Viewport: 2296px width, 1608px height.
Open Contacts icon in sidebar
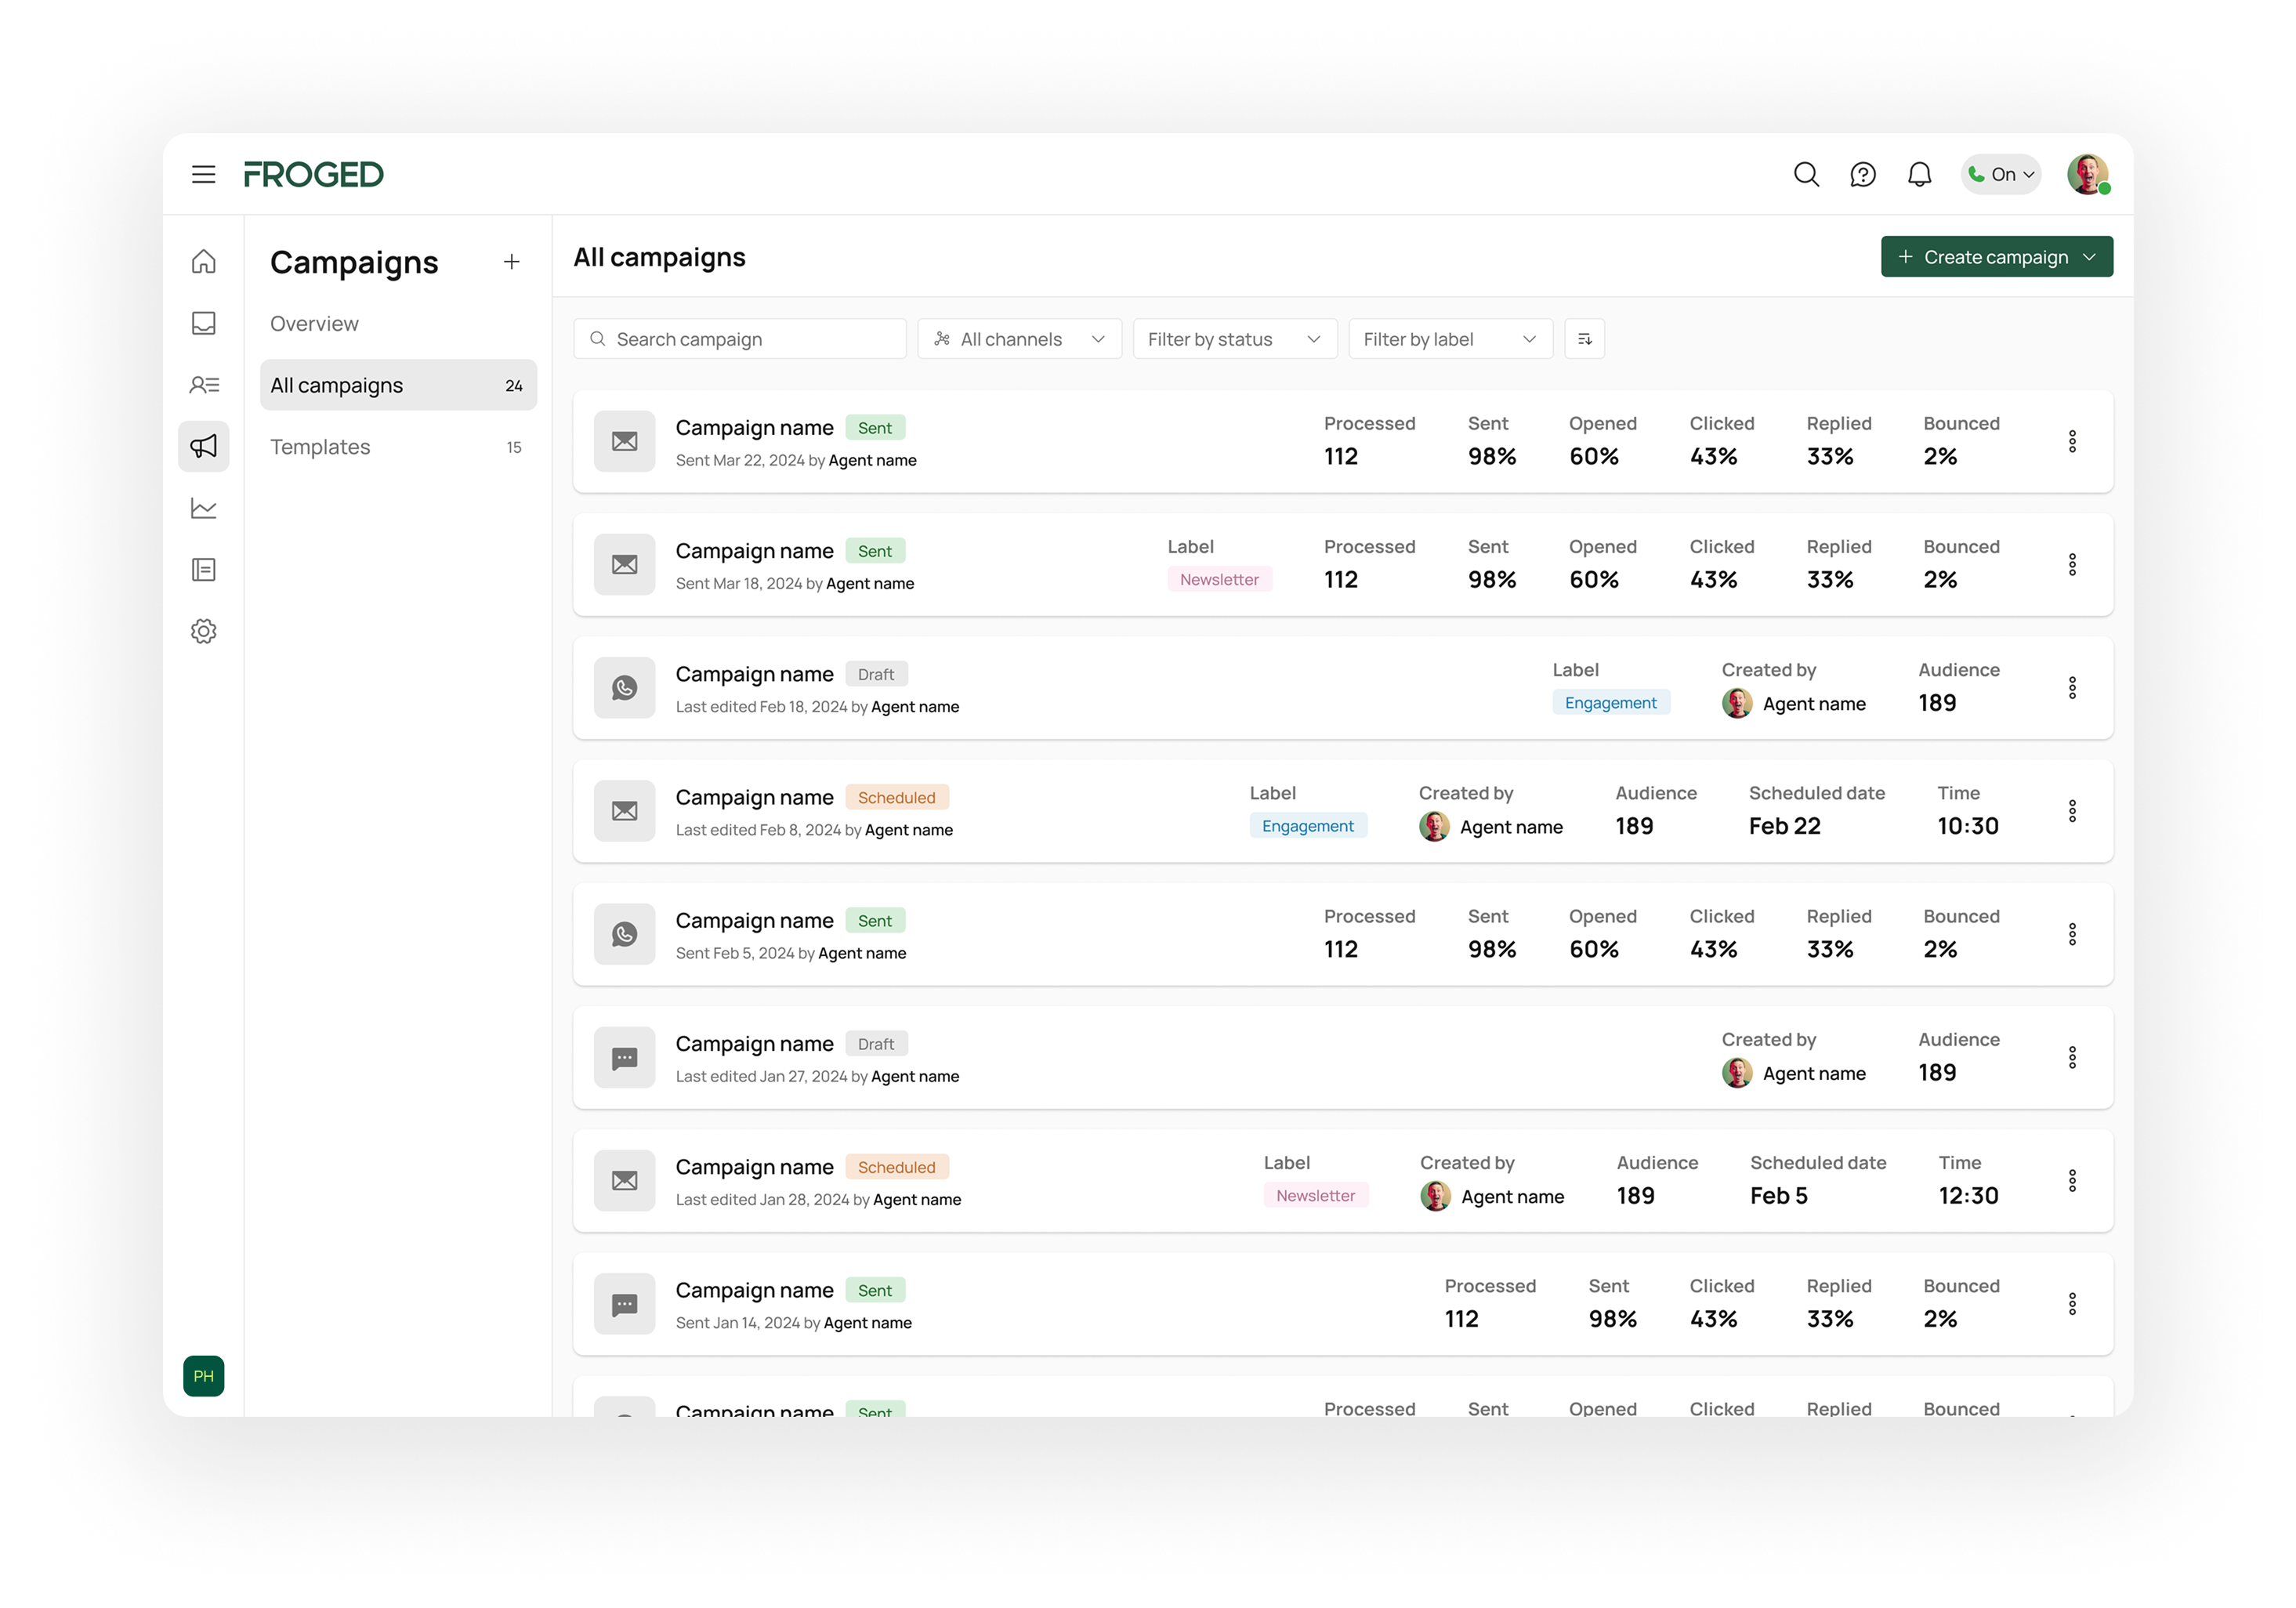click(x=203, y=385)
